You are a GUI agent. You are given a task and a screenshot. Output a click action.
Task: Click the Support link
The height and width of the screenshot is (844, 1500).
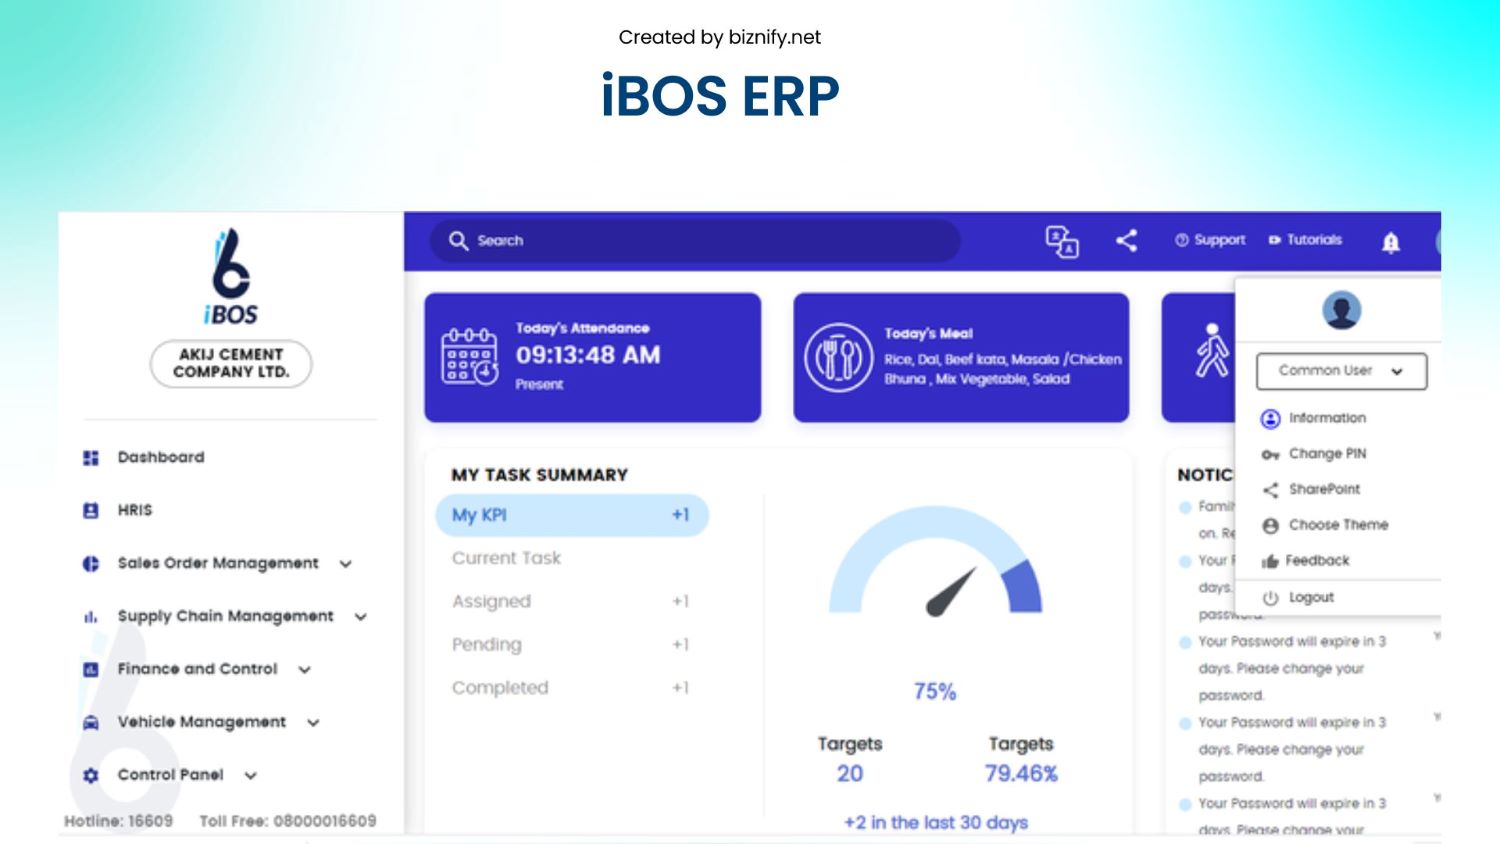point(1210,240)
